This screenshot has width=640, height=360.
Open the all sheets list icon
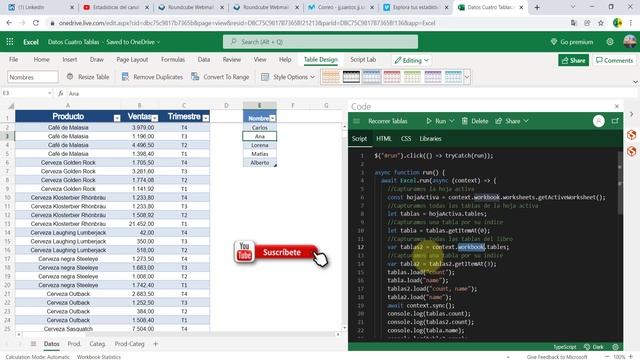(x=33, y=344)
